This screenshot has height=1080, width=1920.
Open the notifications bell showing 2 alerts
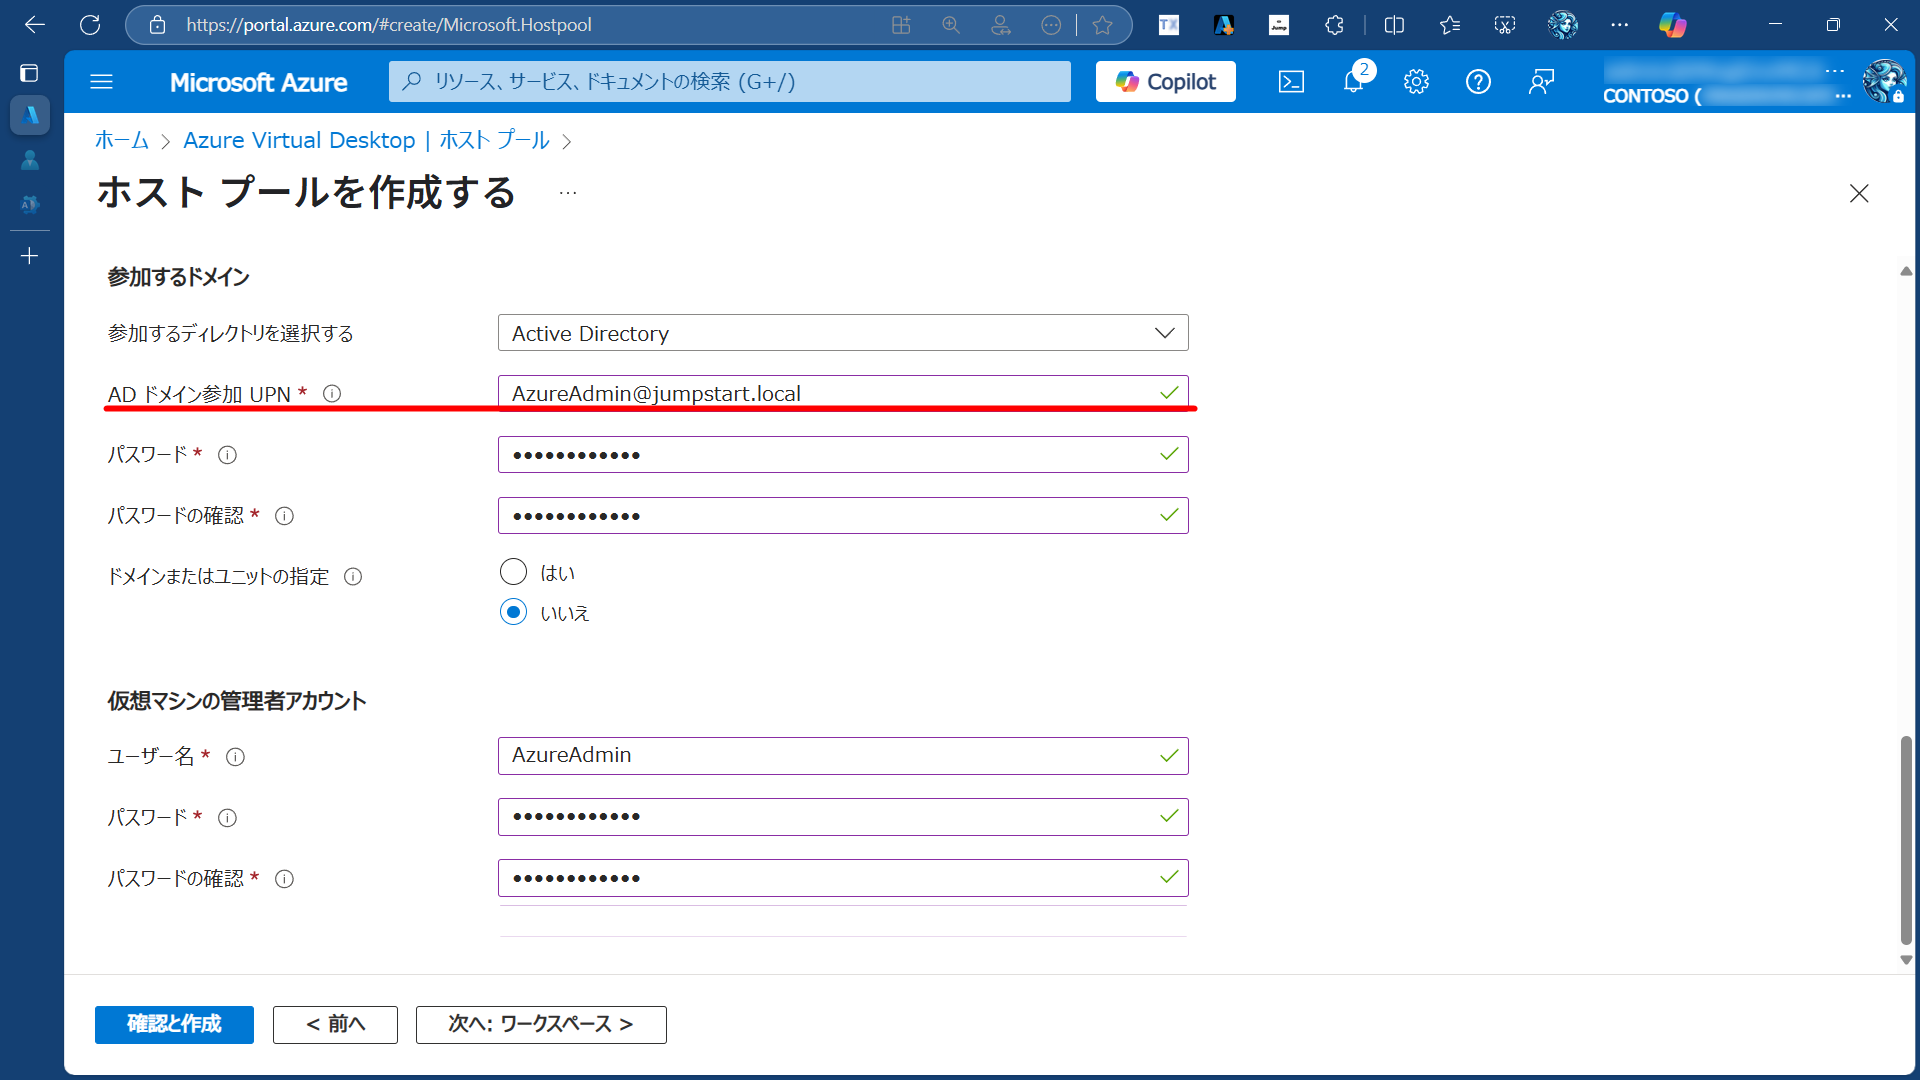tap(1354, 82)
